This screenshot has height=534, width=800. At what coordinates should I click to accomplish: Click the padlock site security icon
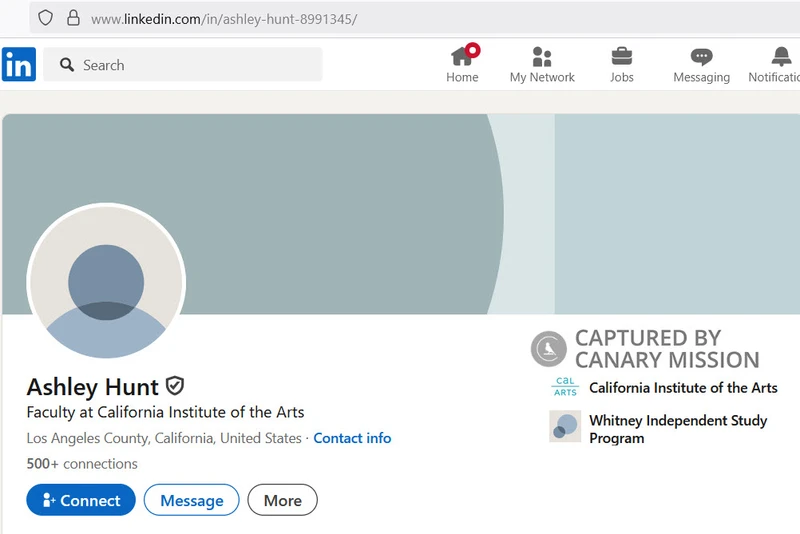point(73,18)
